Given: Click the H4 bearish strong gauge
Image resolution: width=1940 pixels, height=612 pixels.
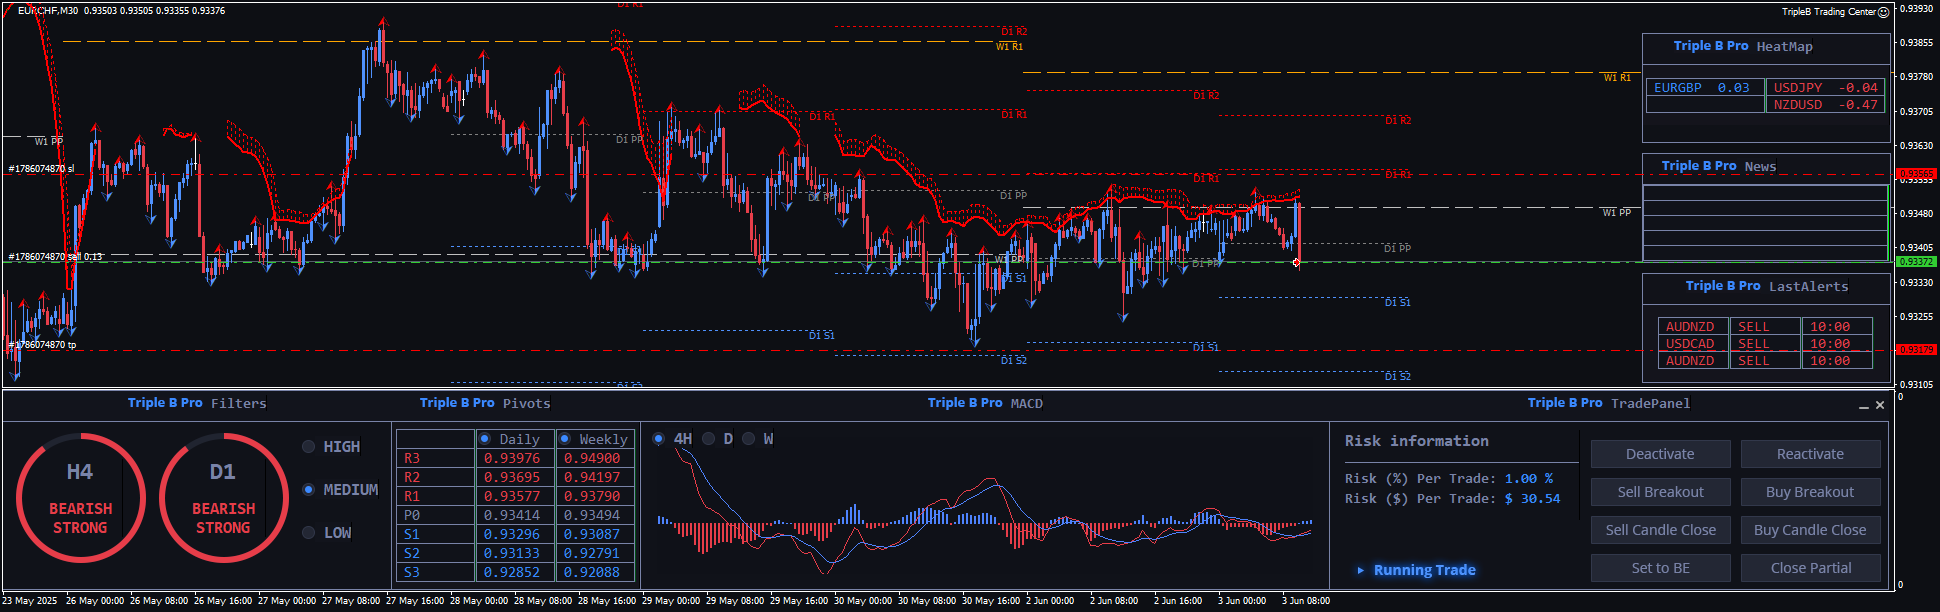Looking at the screenshot, I should (x=80, y=497).
